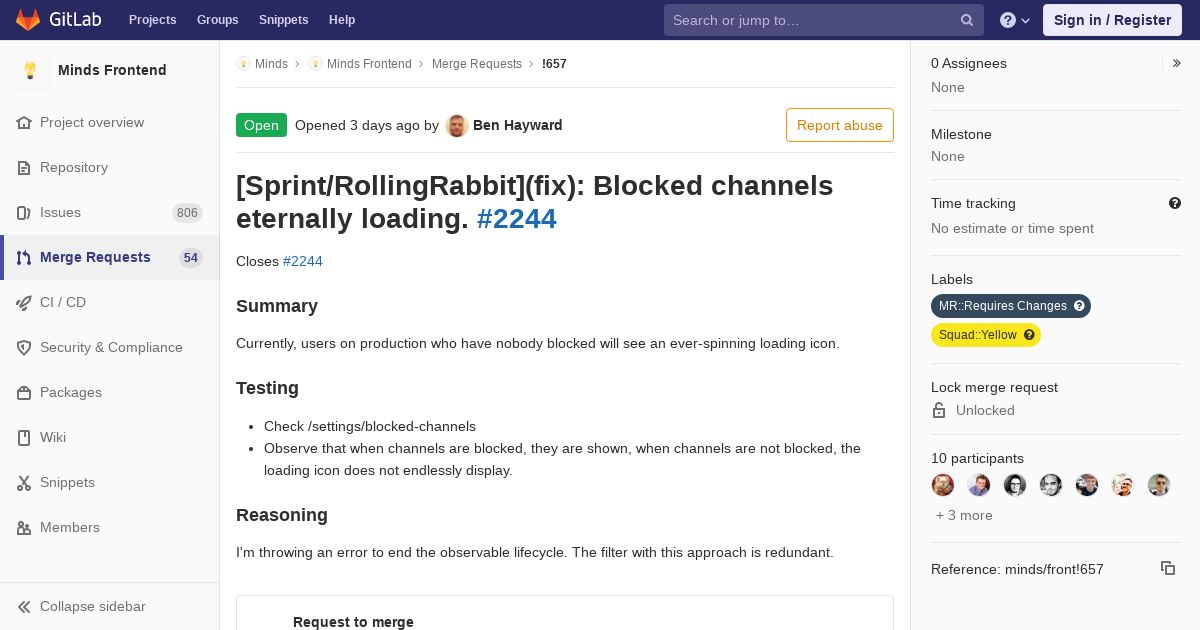The image size is (1200, 630).
Task: Open the Projects menu
Action: (152, 20)
